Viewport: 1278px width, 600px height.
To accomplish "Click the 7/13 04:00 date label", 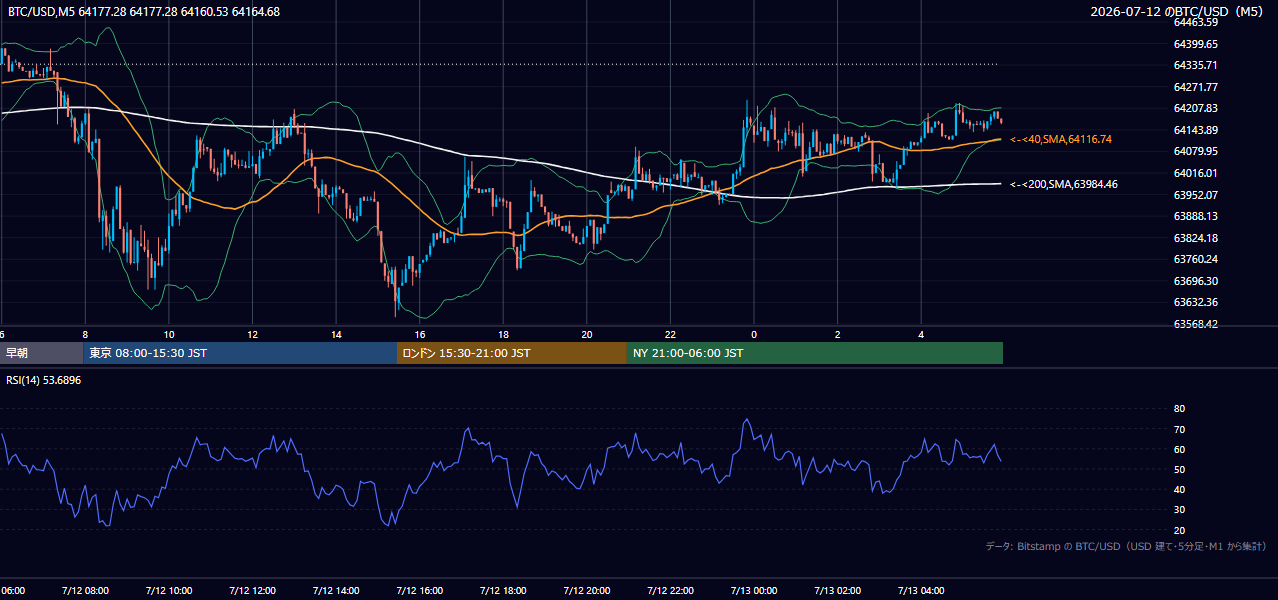I will (921, 590).
